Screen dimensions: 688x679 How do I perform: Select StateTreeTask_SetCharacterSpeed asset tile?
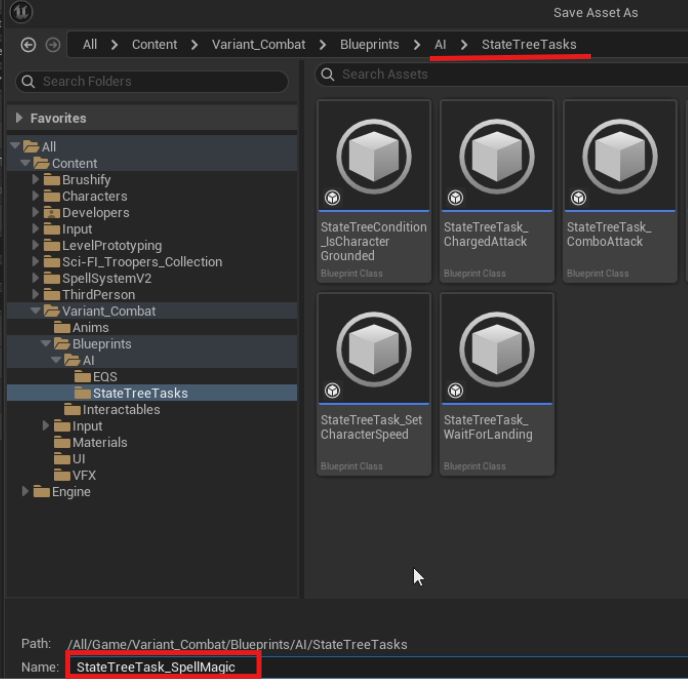(374, 384)
